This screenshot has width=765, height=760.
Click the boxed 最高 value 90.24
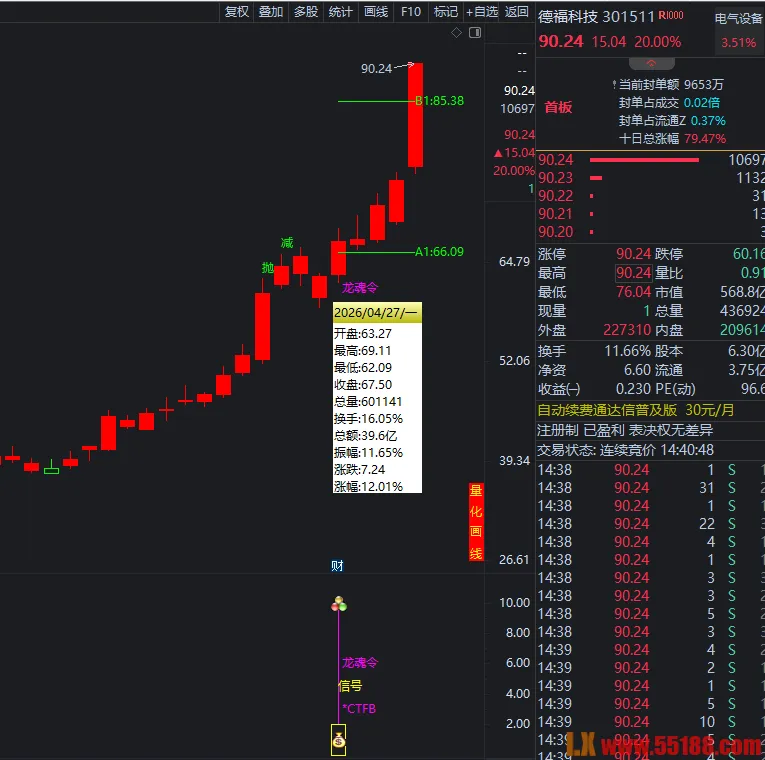tap(634, 273)
